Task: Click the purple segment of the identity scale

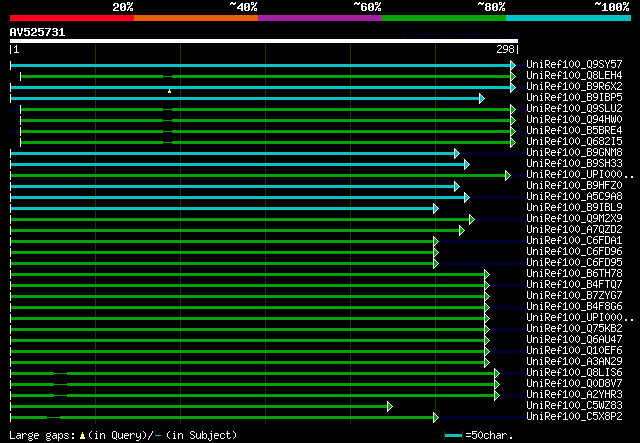Action: 319,18
